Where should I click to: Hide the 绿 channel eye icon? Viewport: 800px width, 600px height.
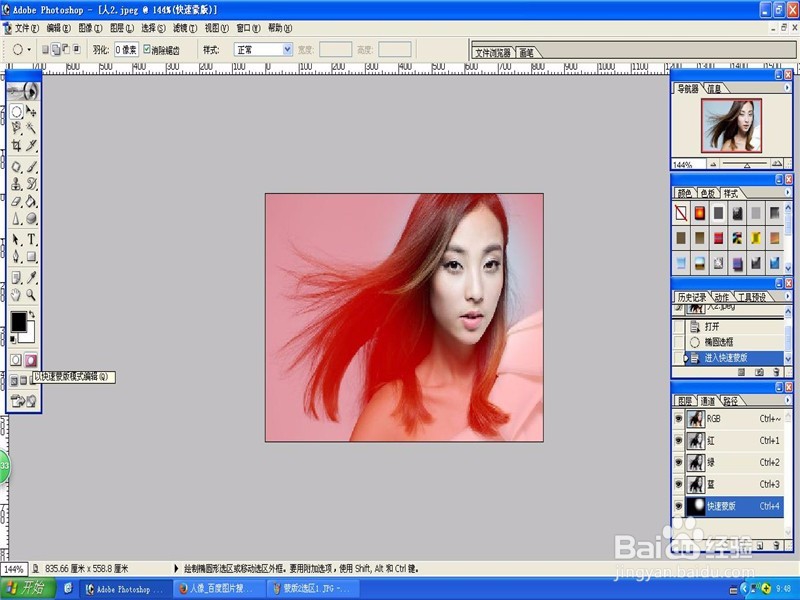click(679, 462)
